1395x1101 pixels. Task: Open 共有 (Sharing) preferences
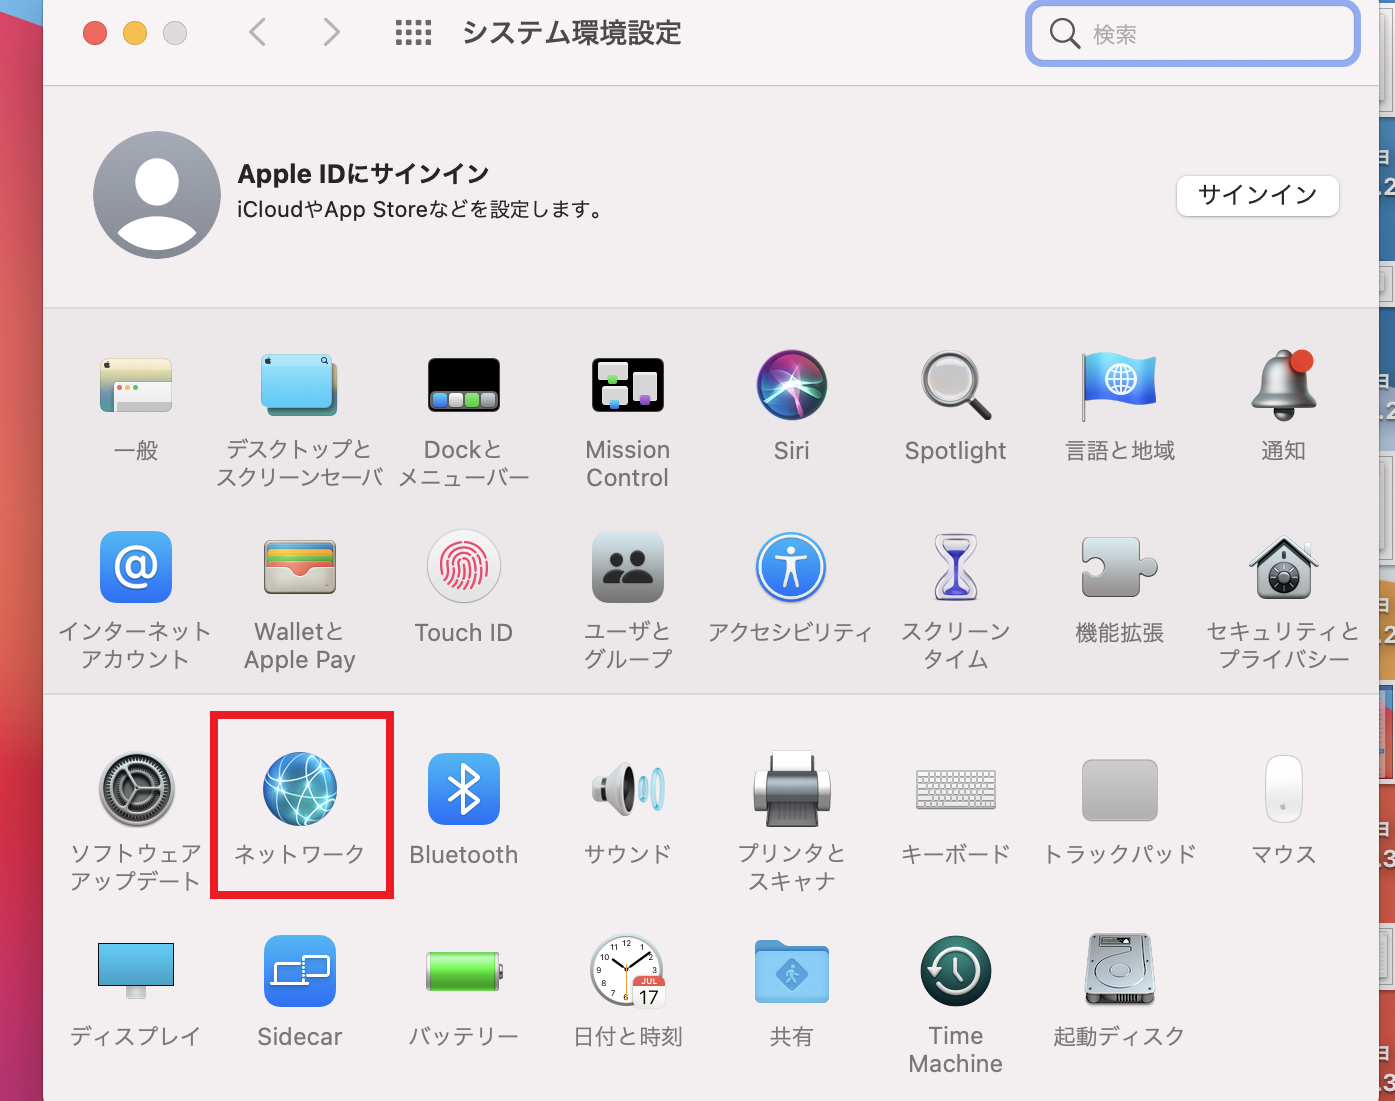click(792, 971)
